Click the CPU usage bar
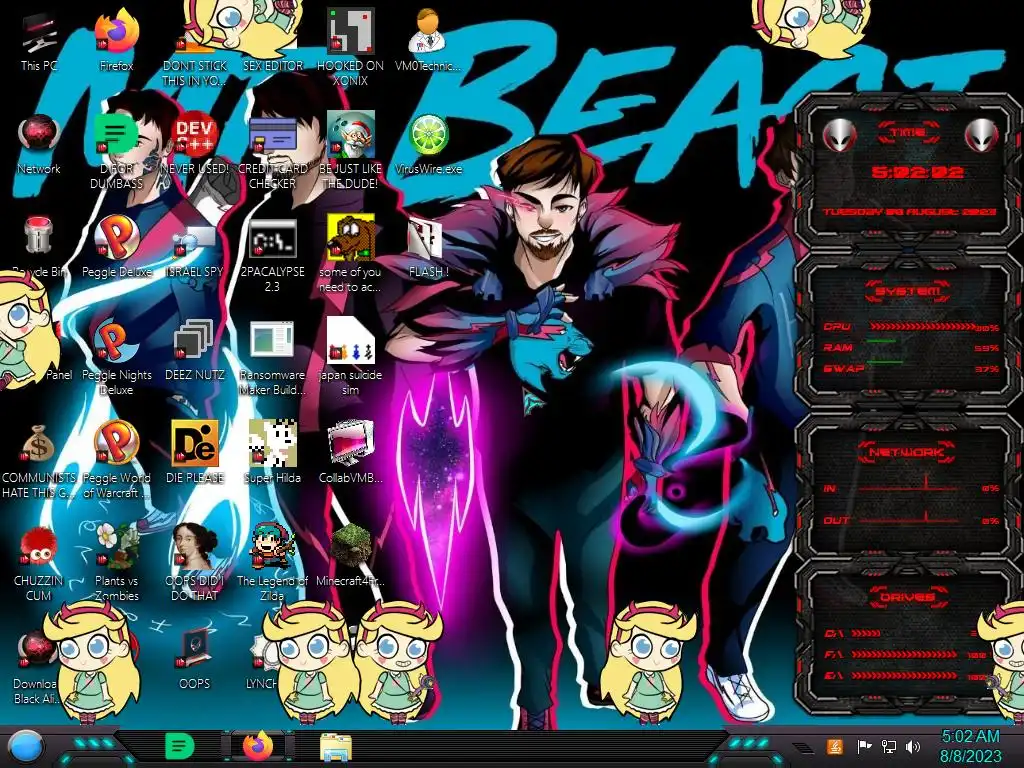 point(923,327)
